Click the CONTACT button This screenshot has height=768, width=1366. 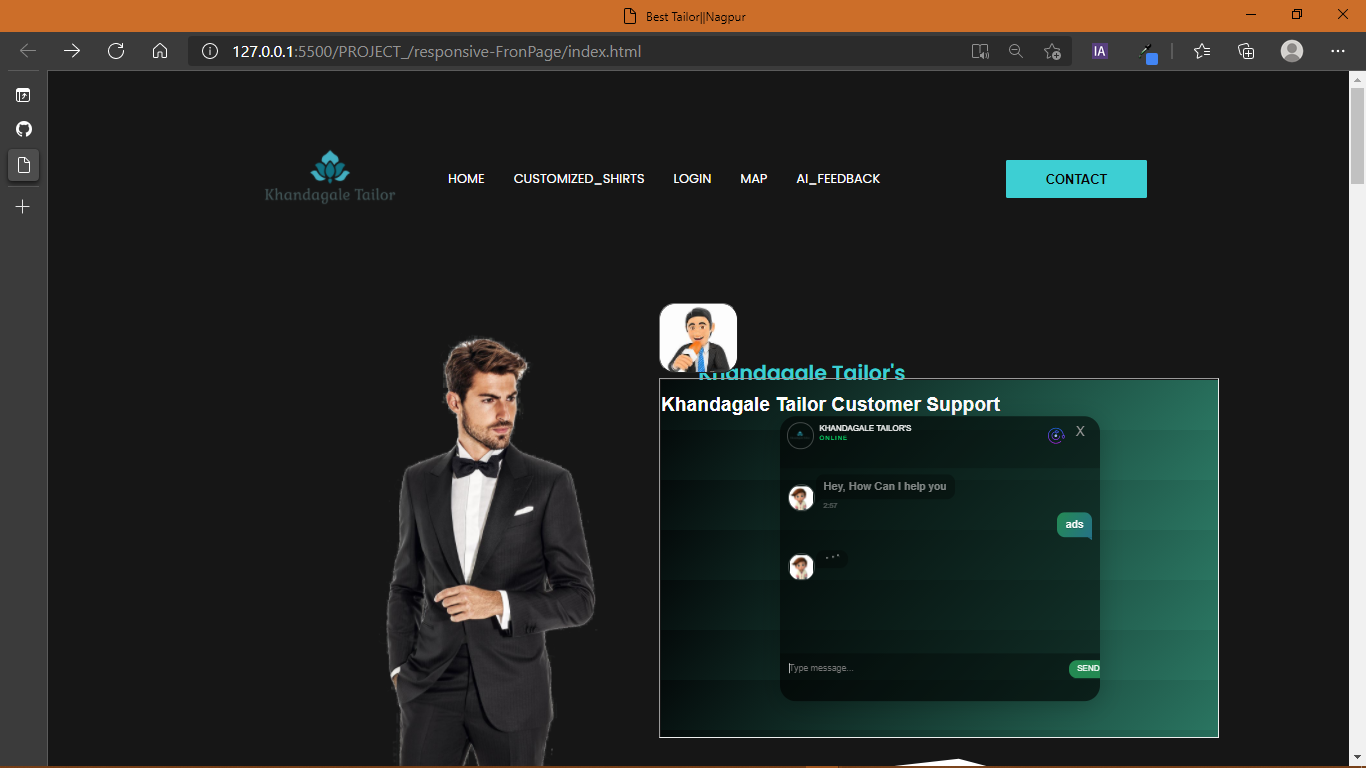[1076, 179]
